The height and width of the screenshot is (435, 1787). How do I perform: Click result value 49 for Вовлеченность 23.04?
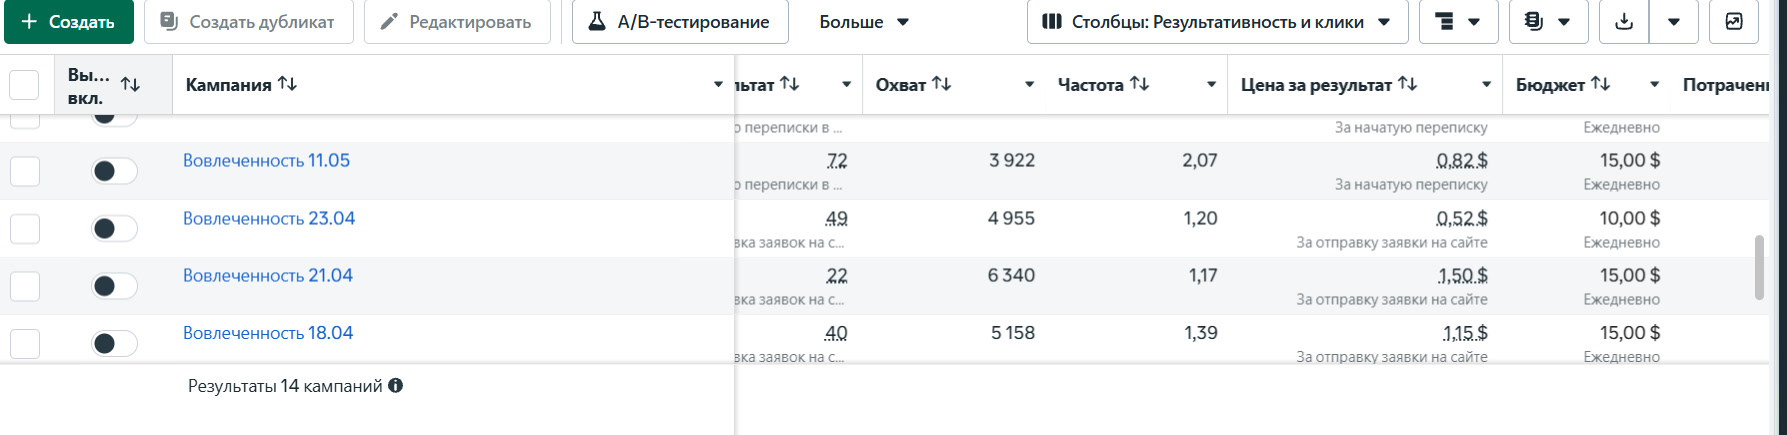836,219
